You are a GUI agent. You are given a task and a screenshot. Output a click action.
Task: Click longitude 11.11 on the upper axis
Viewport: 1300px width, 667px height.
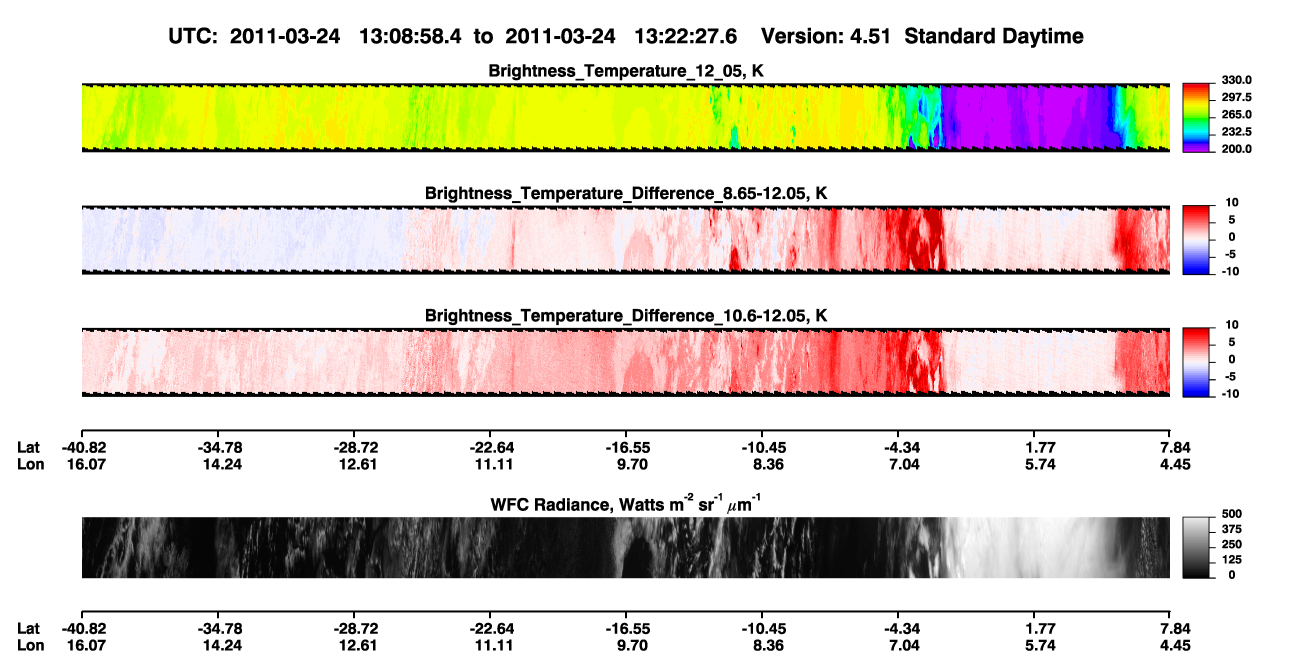coord(496,464)
